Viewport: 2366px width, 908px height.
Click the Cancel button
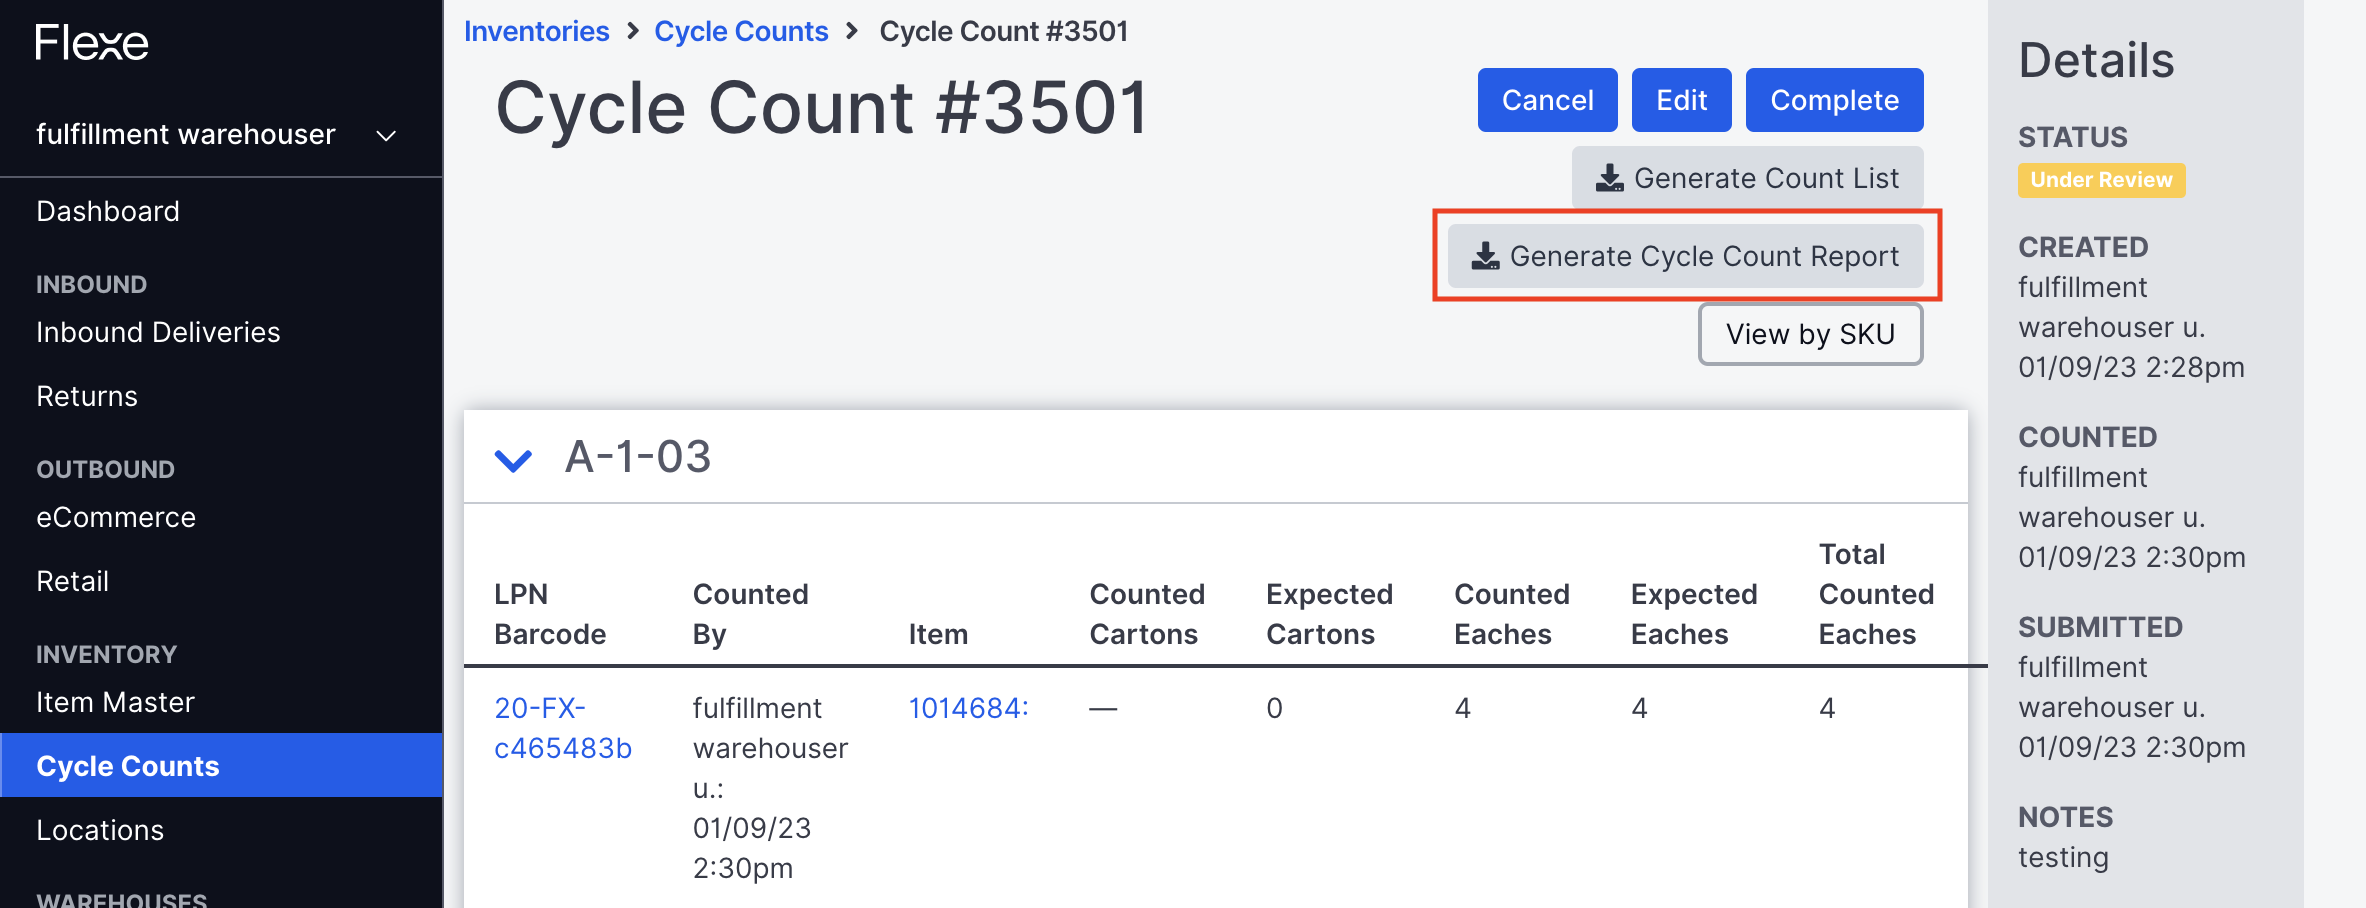[x=1546, y=99]
